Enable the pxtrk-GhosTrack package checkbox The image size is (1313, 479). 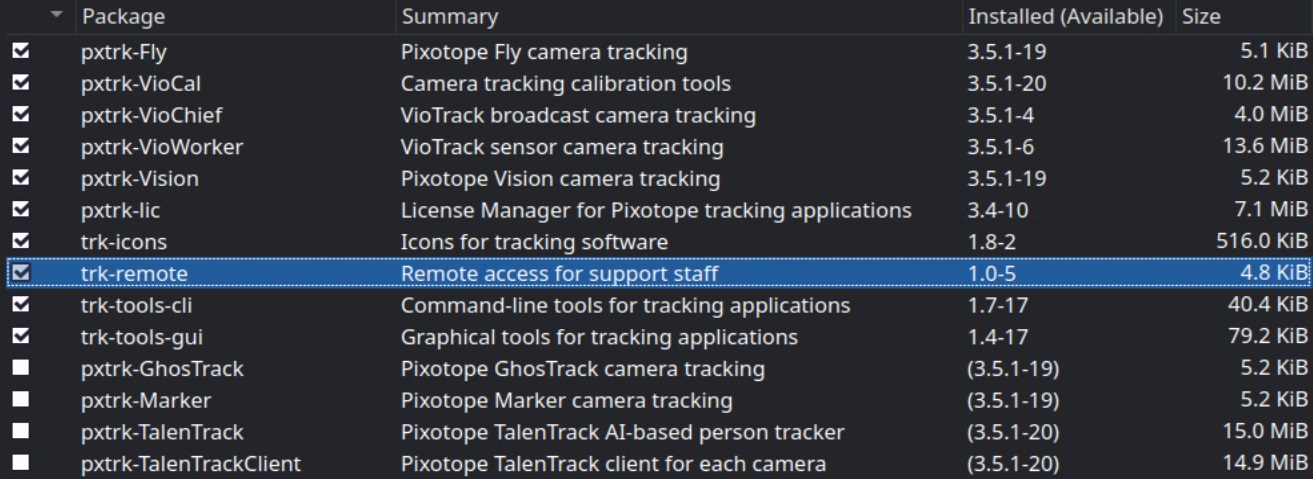(20, 368)
